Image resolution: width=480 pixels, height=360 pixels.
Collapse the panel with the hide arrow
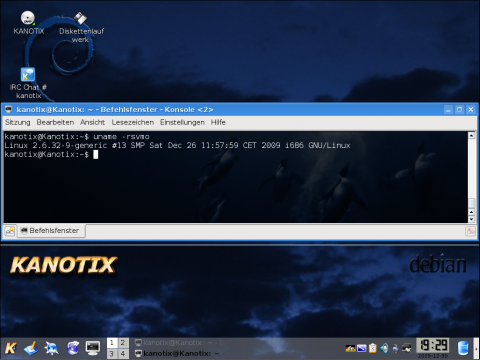click(x=476, y=348)
